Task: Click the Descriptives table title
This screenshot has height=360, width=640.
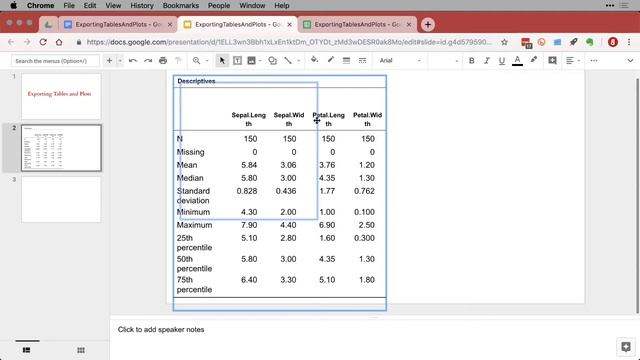Action: click(x=196, y=81)
